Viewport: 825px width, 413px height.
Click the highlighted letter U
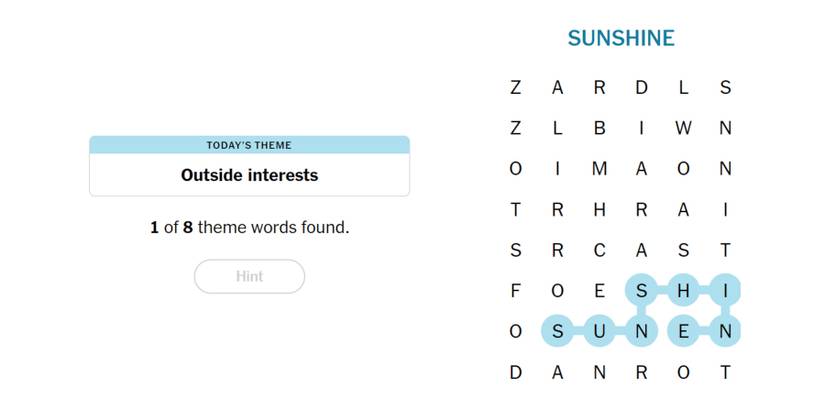[x=599, y=331]
